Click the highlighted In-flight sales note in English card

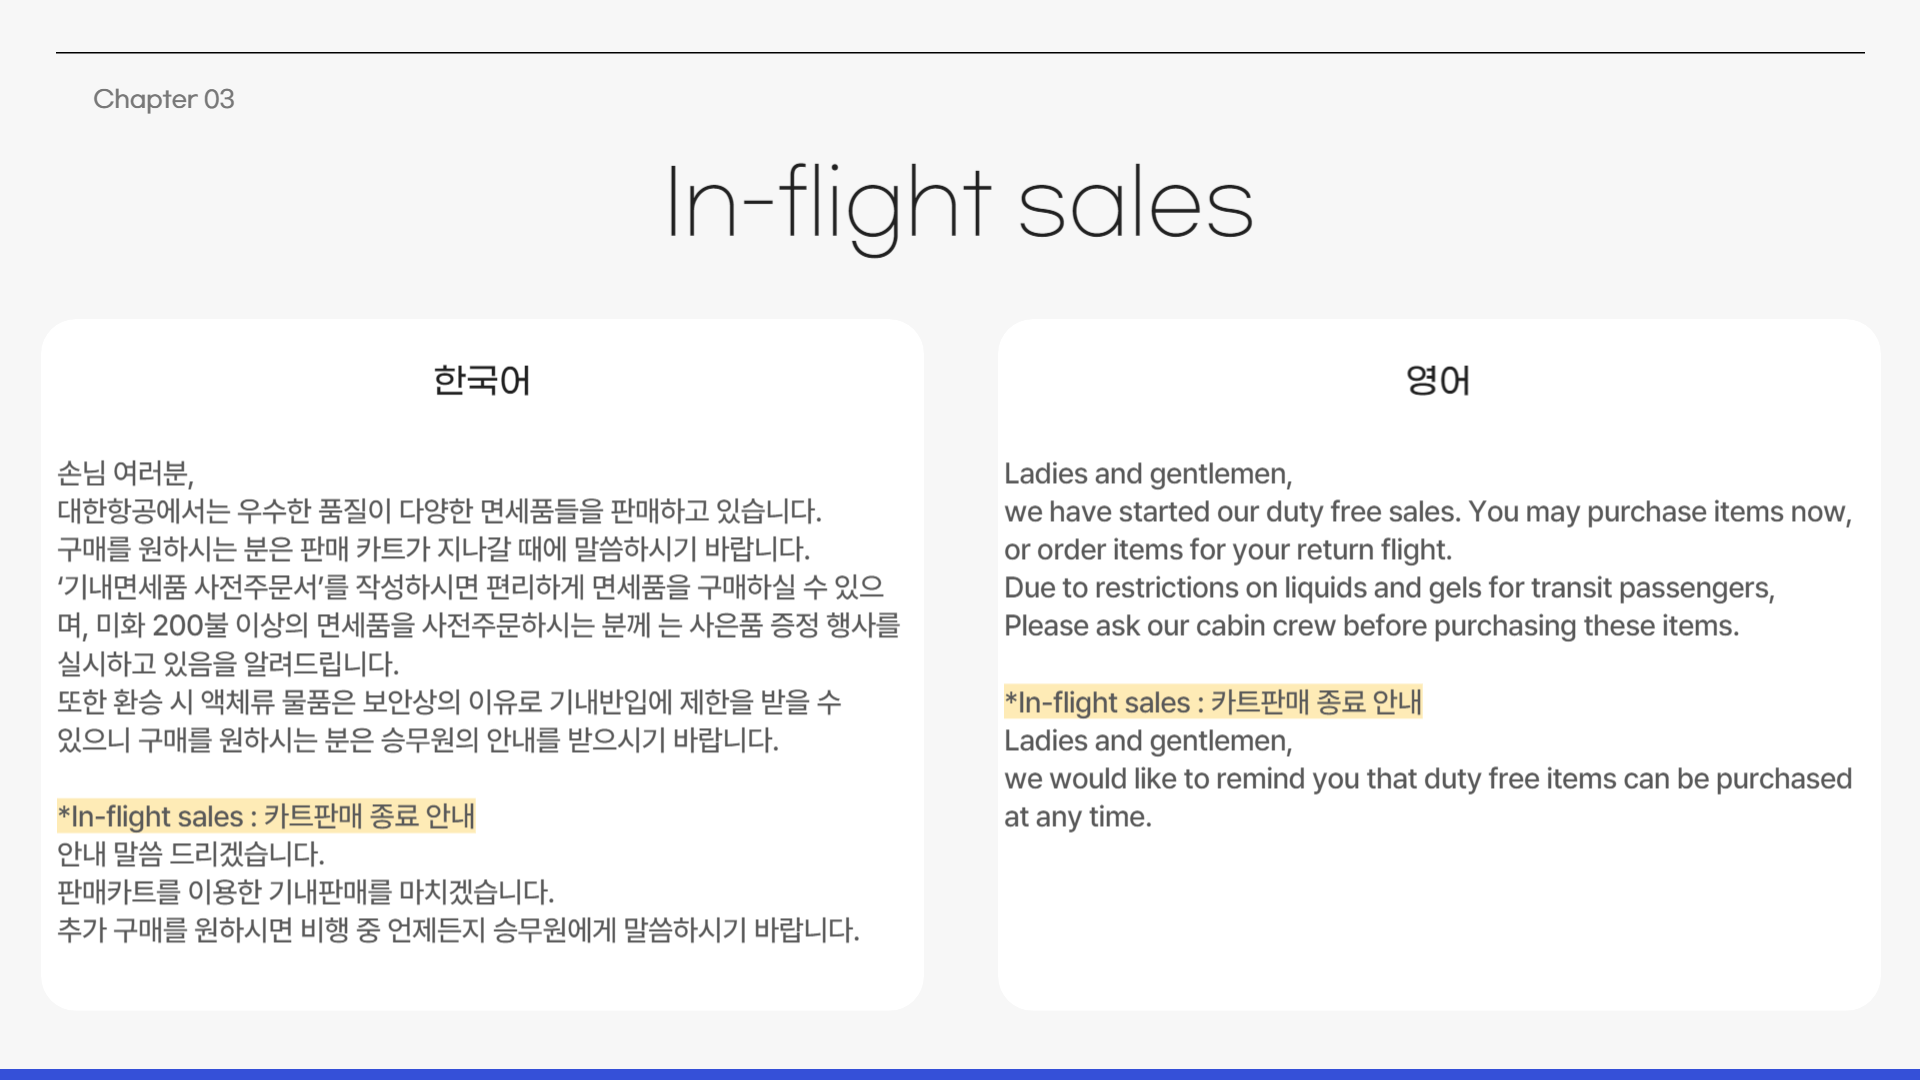(1213, 702)
